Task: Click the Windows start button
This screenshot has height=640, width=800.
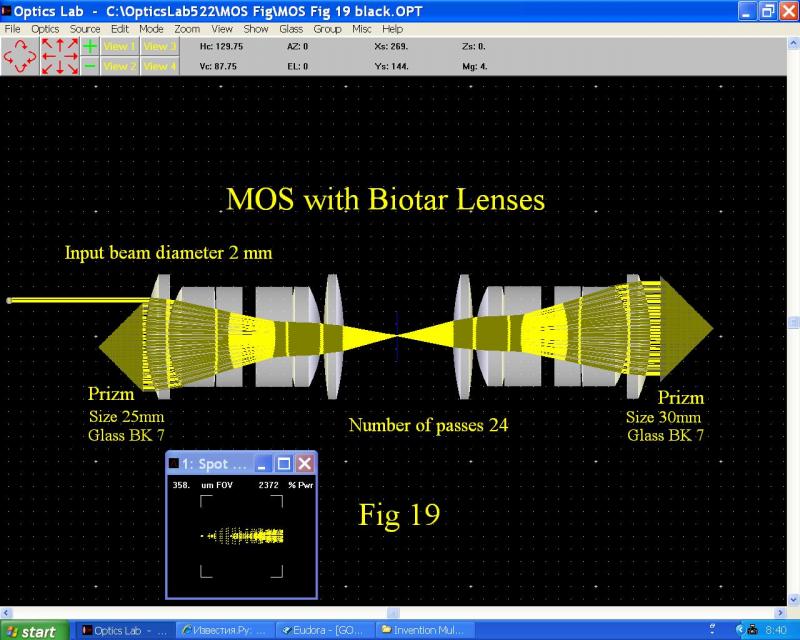Action: 33,631
